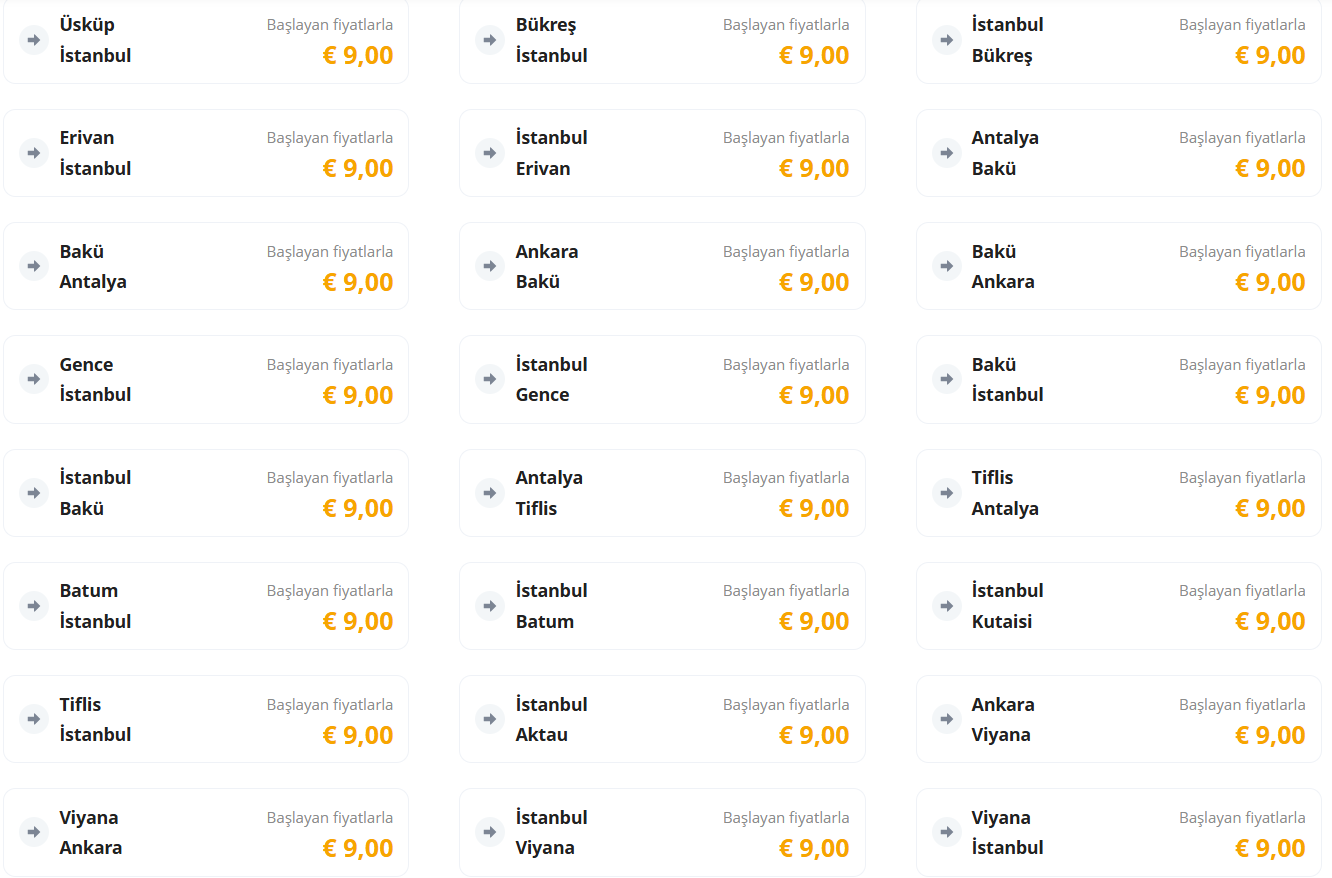Open the Ankara to Viyana route

click(x=1118, y=719)
